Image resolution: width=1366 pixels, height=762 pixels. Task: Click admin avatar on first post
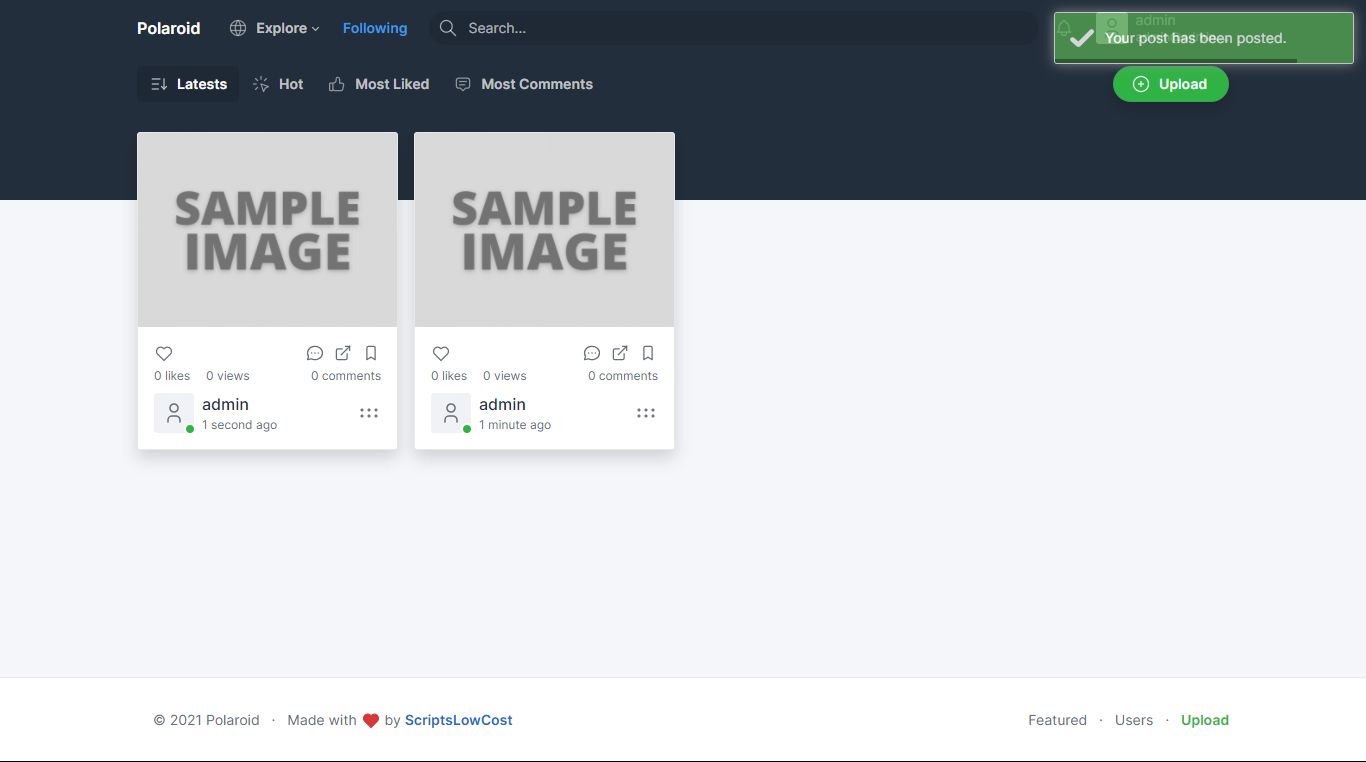(174, 413)
